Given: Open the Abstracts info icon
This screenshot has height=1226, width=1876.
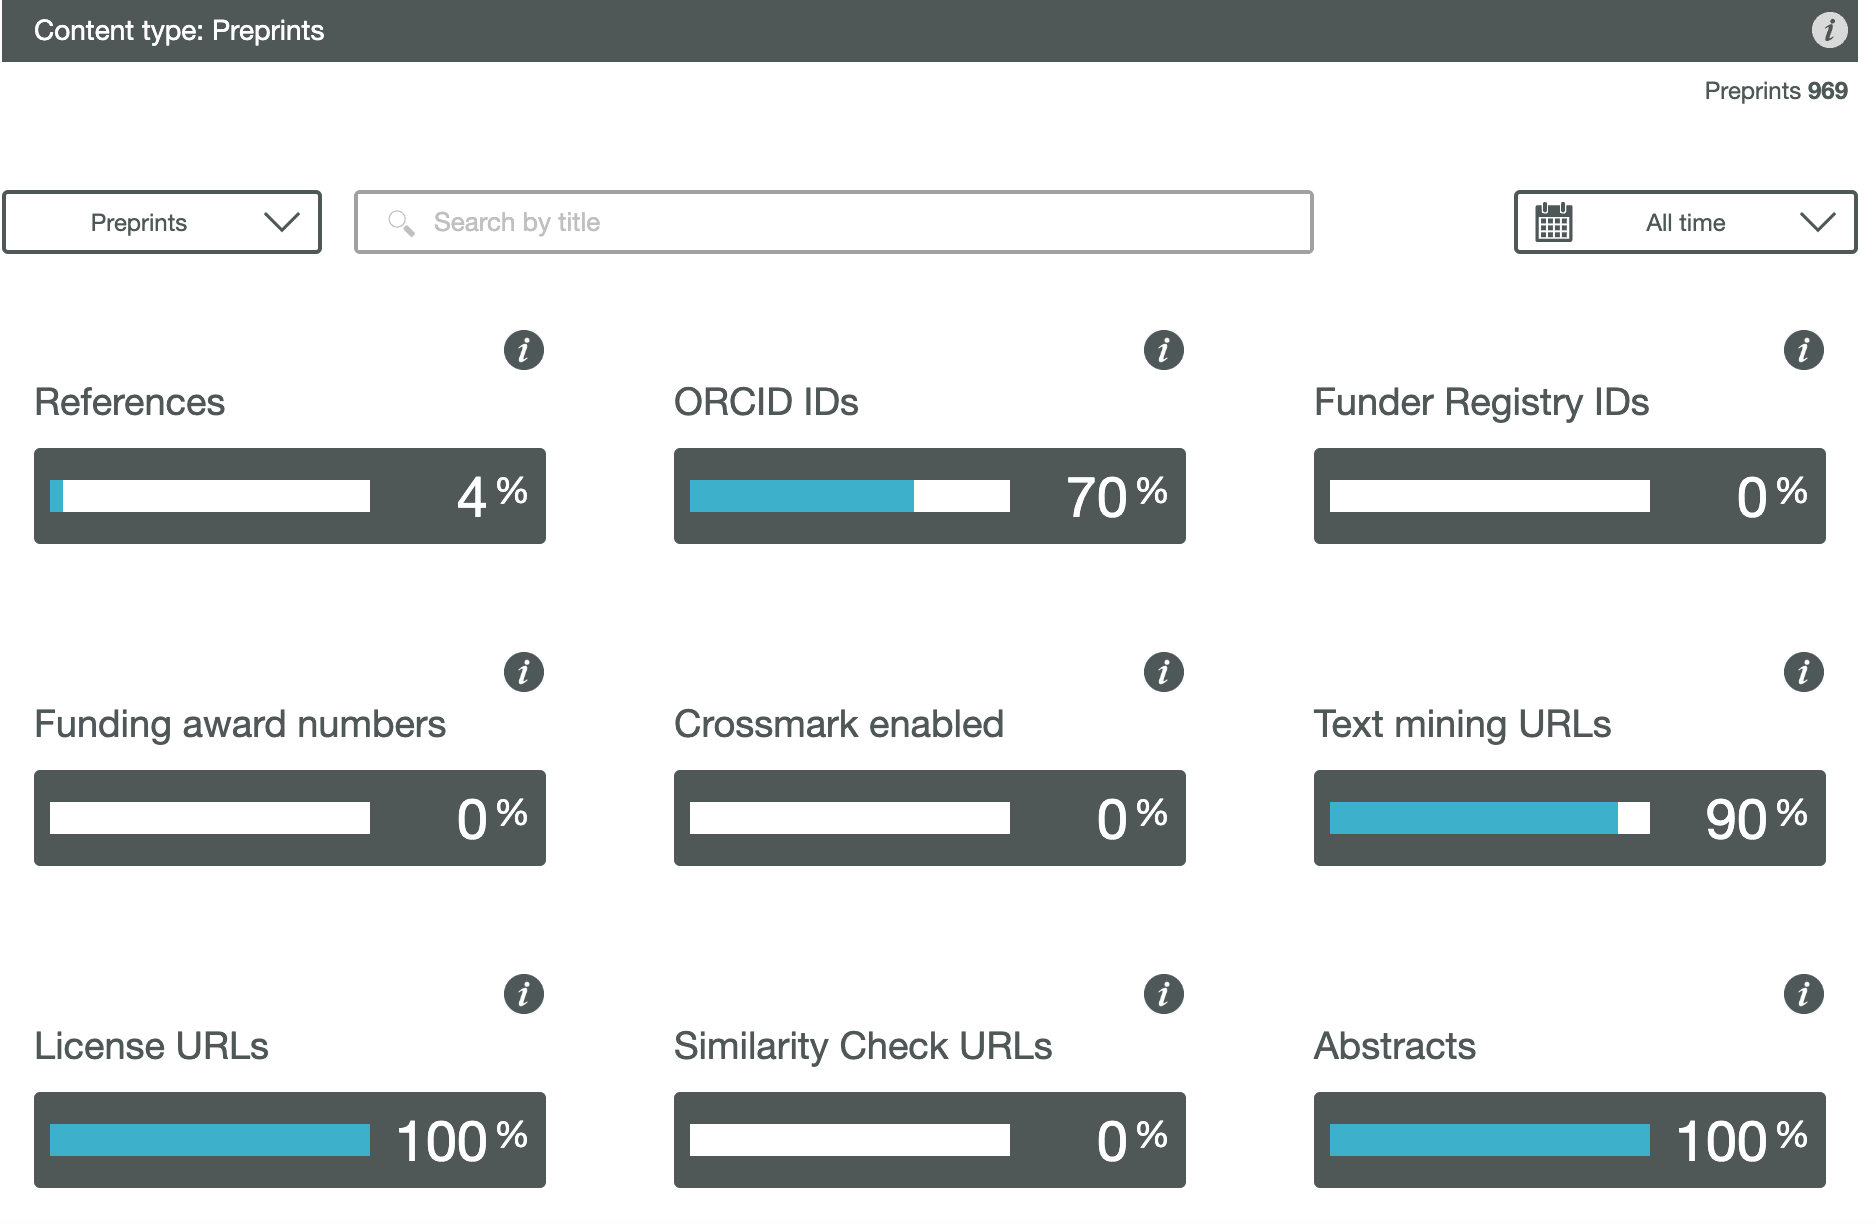Looking at the screenshot, I should click(x=1803, y=994).
